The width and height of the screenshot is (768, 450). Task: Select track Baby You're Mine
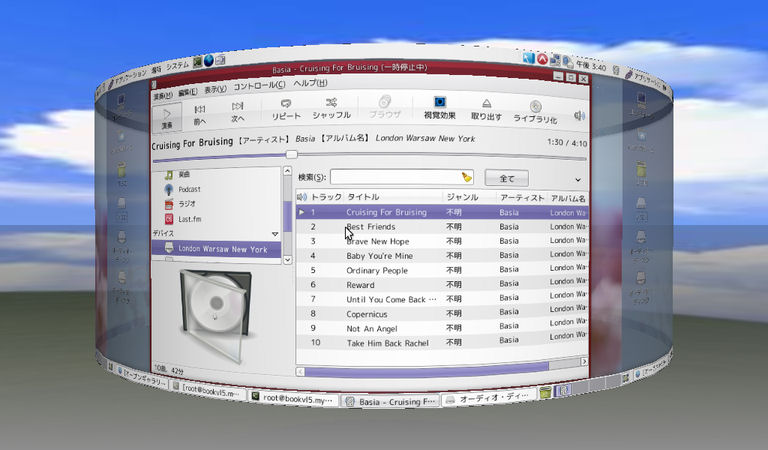pyautogui.click(x=442, y=255)
